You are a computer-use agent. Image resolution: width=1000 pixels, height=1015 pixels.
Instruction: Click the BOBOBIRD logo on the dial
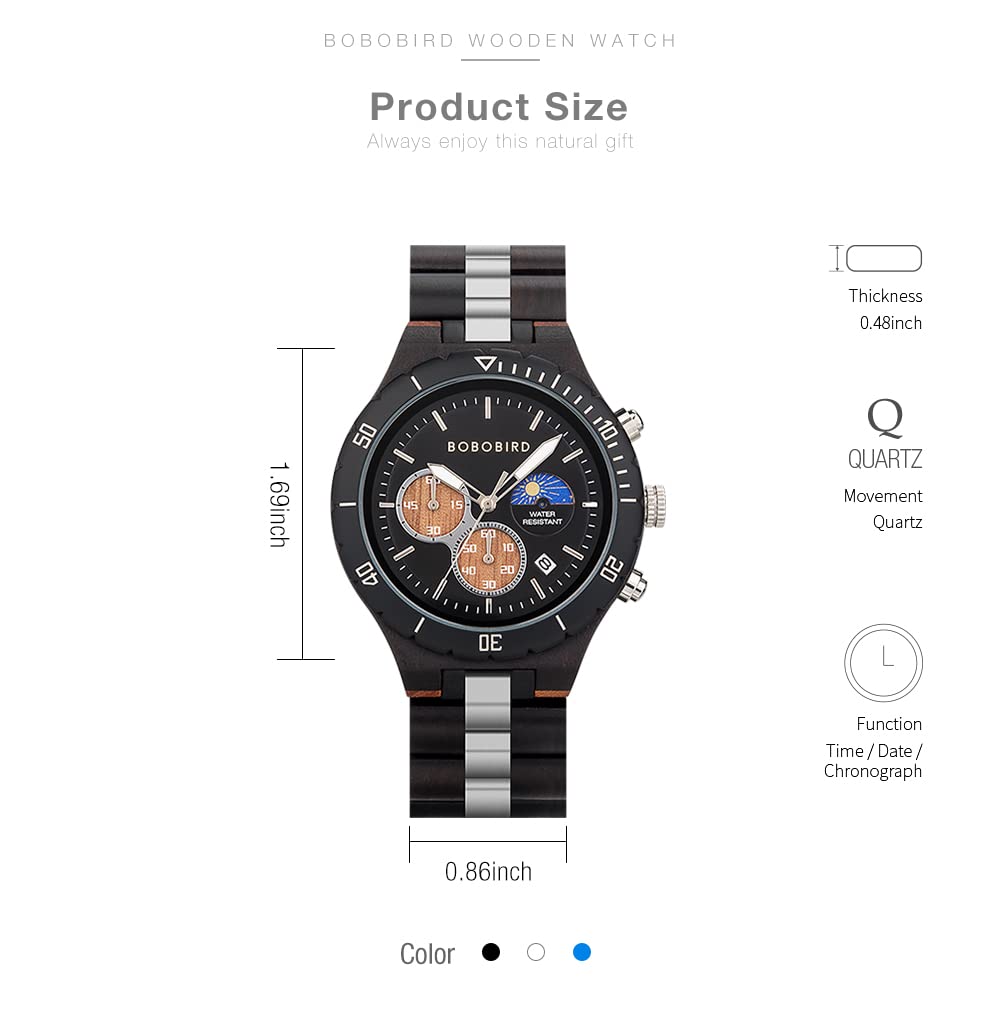489,447
